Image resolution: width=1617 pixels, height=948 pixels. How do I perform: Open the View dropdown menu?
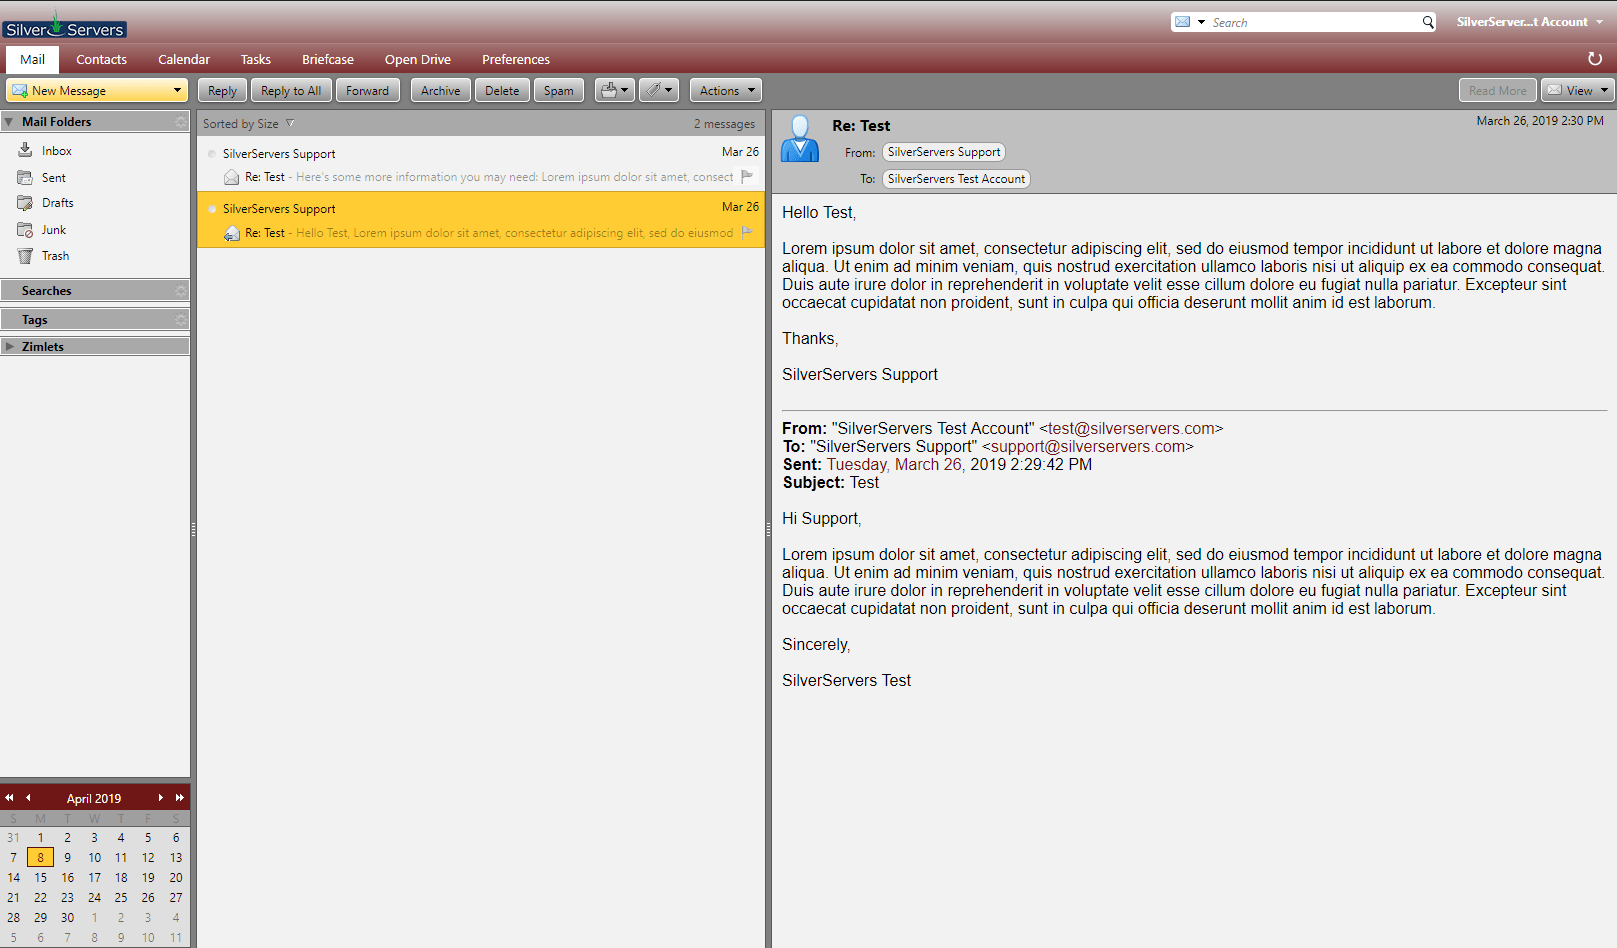1577,90
